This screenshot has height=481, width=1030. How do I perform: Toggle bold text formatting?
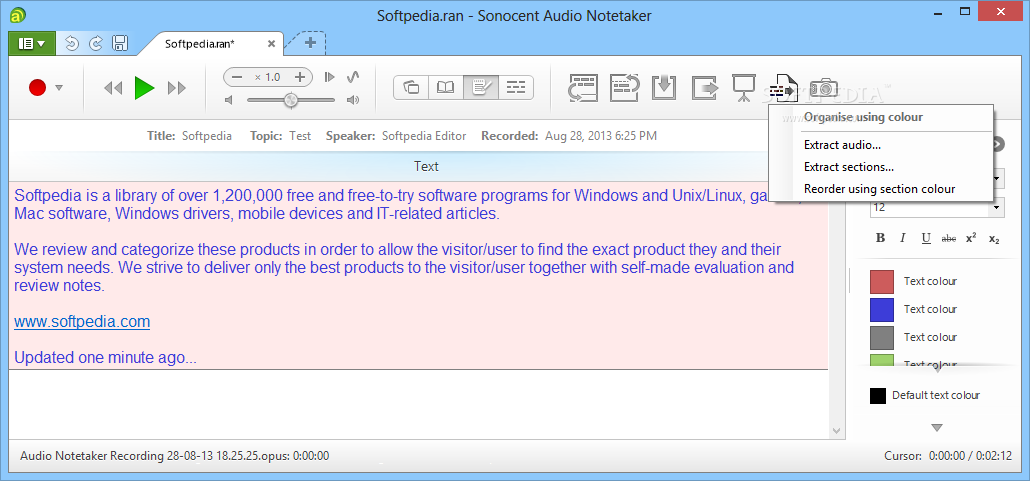coord(881,239)
